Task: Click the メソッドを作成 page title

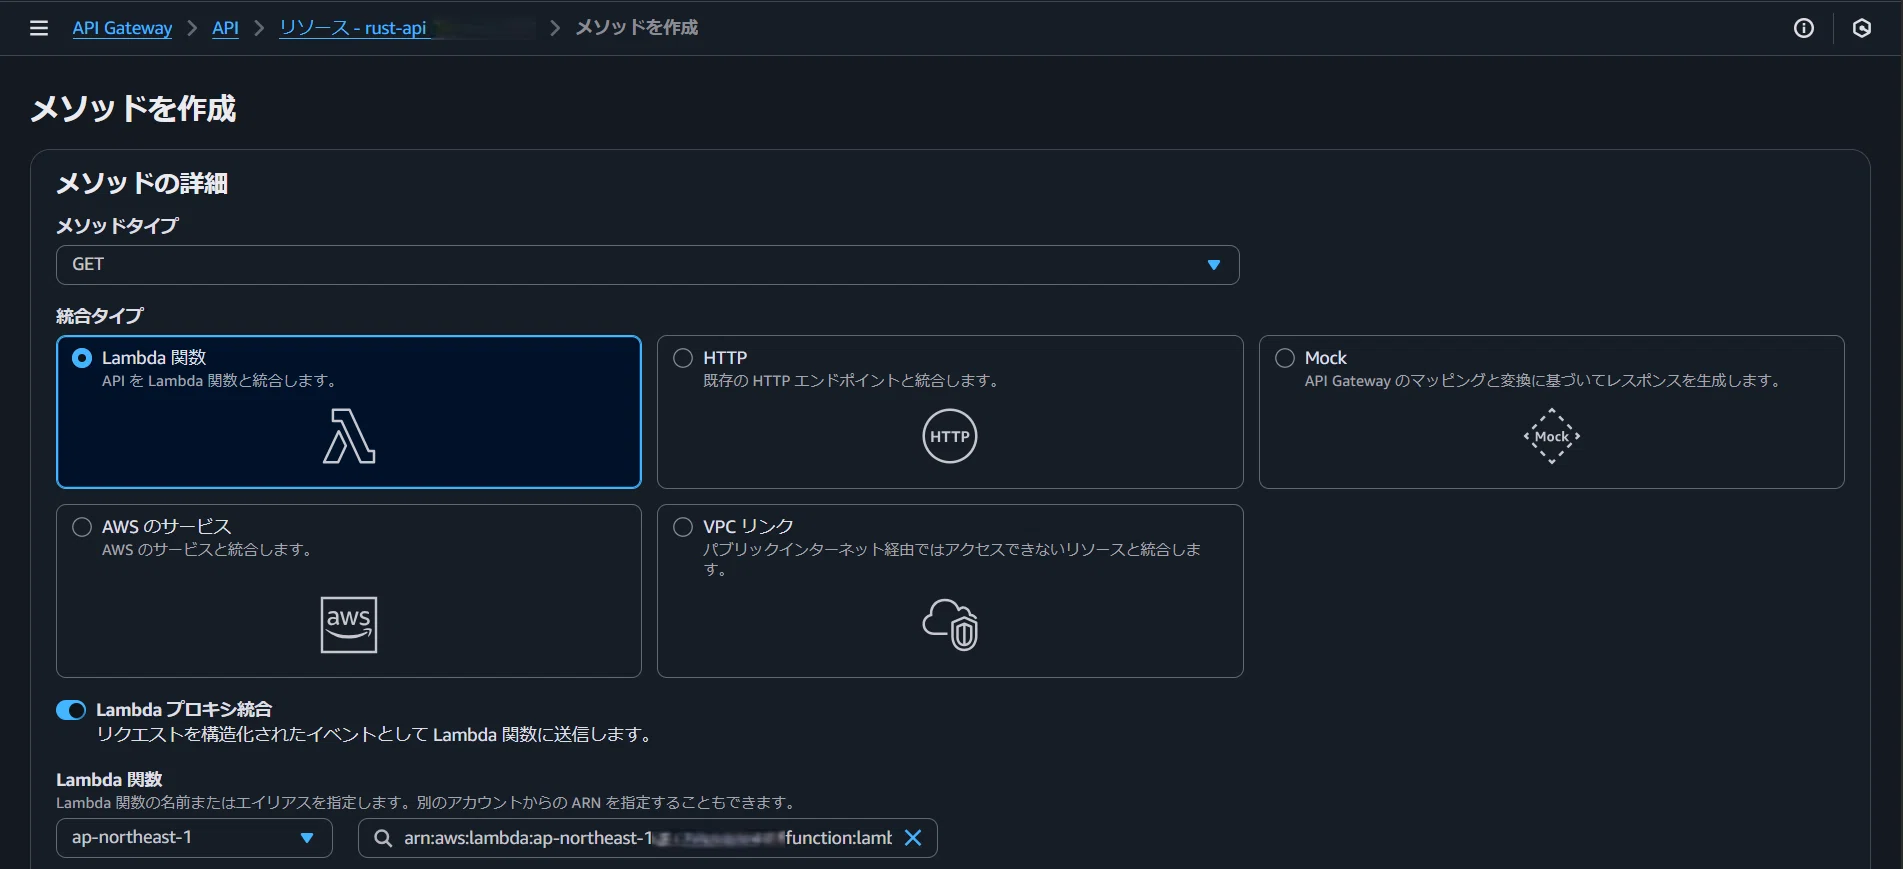Action: 133,108
